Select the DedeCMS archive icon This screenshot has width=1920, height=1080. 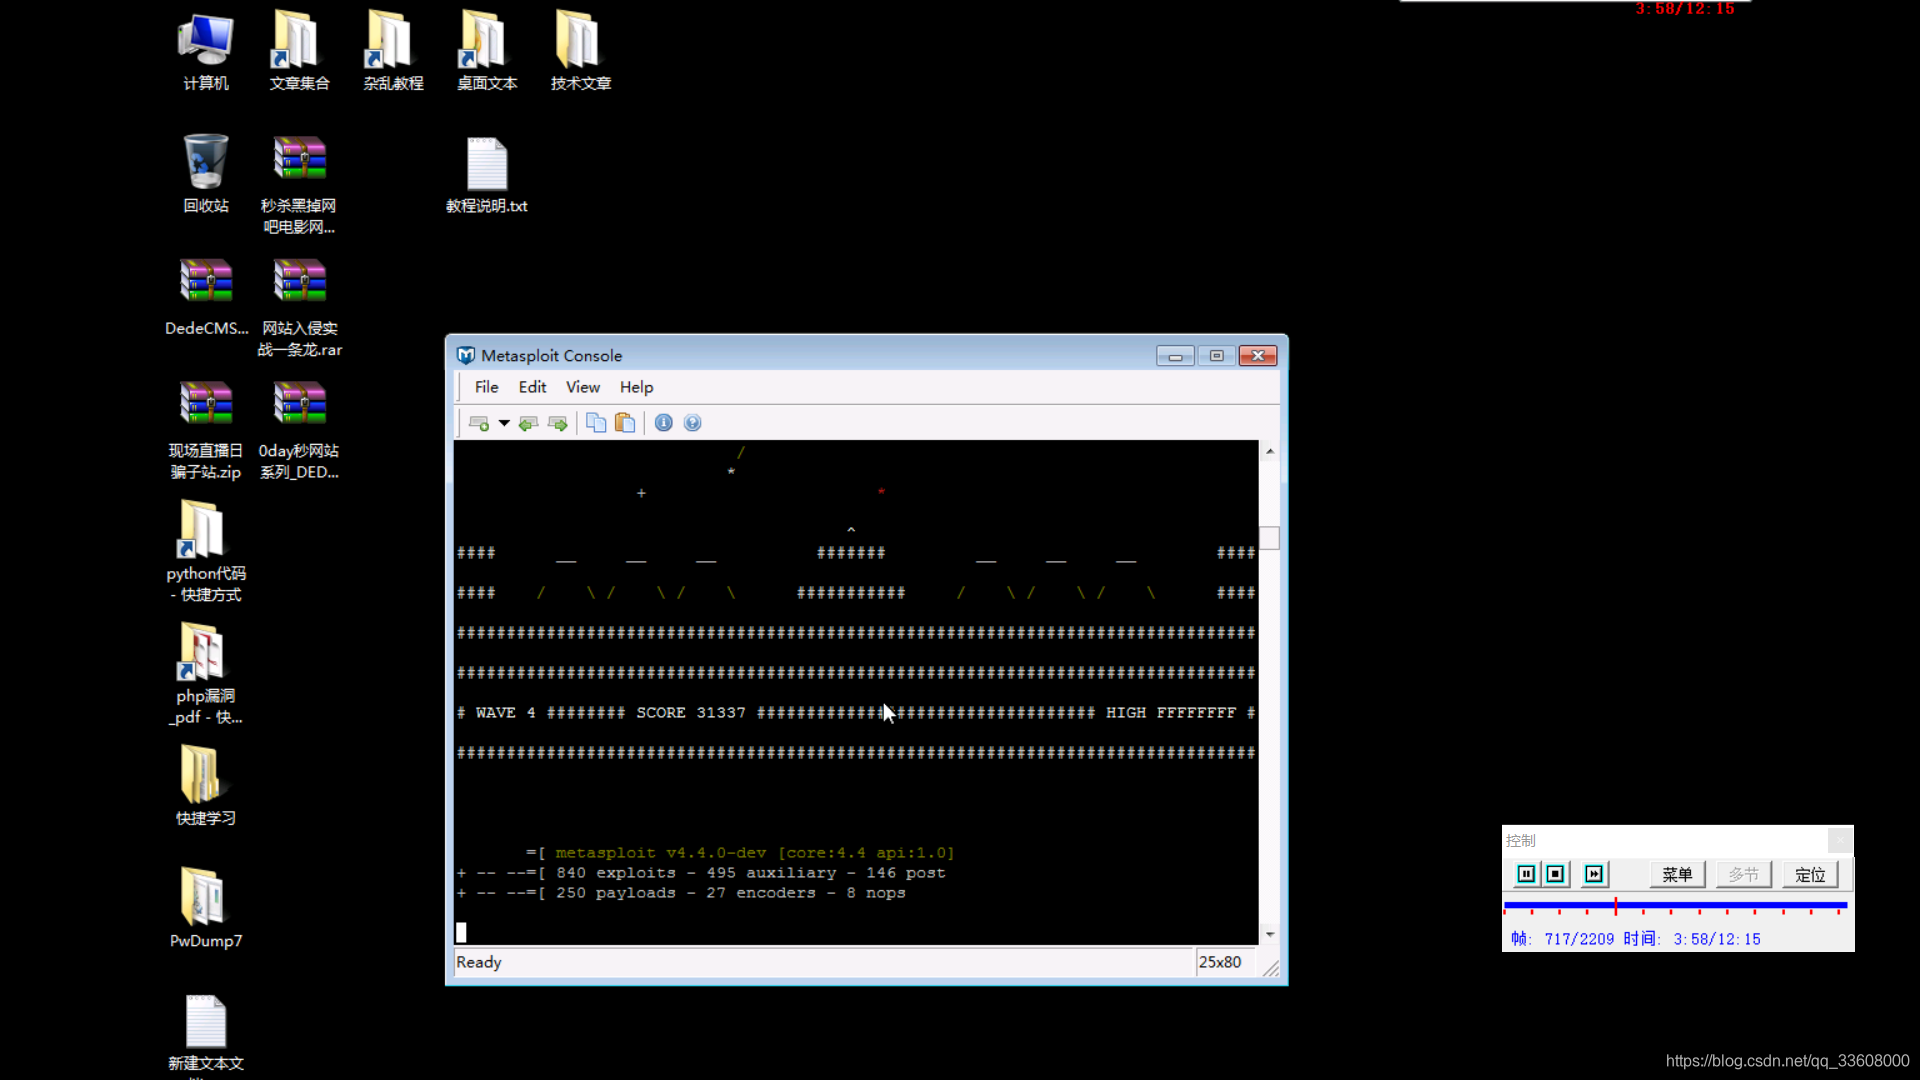(x=206, y=297)
